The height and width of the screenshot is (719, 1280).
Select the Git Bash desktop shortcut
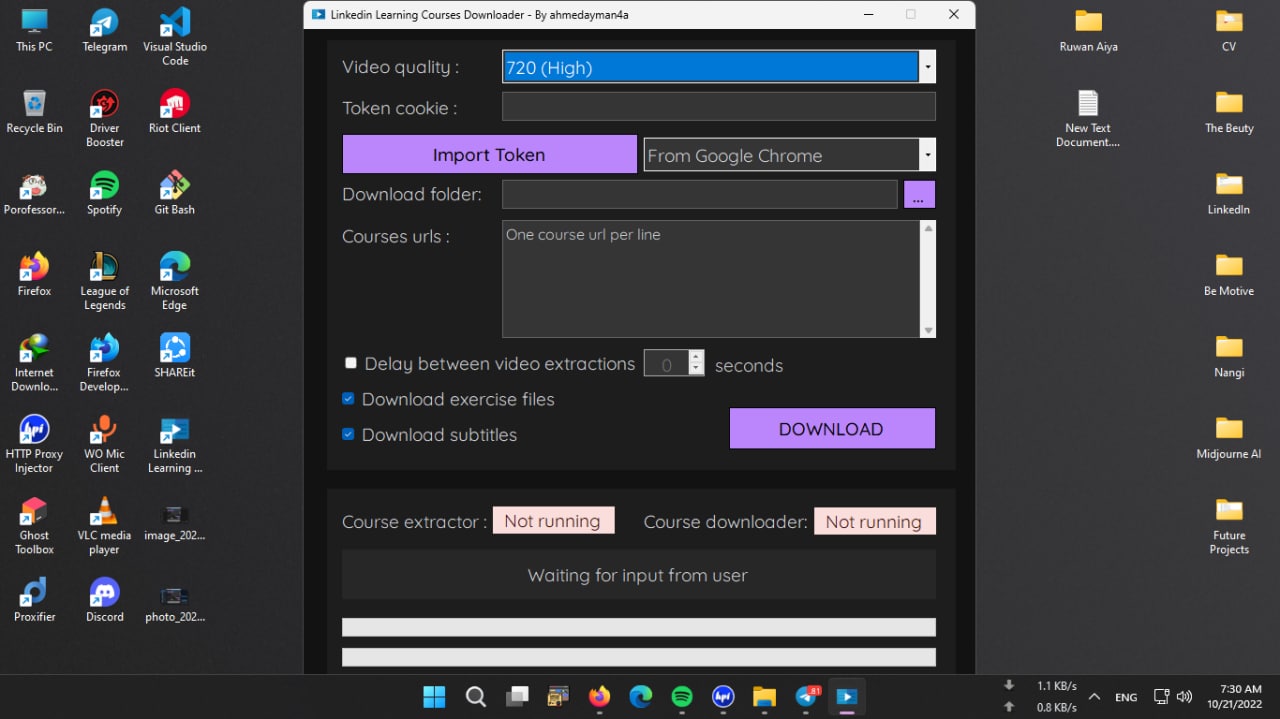[175, 193]
